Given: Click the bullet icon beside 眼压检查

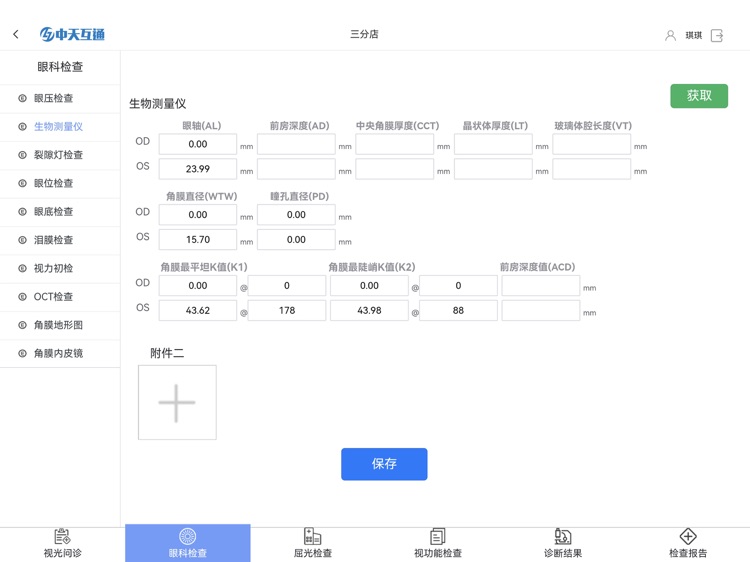Looking at the screenshot, I should tap(22, 99).
